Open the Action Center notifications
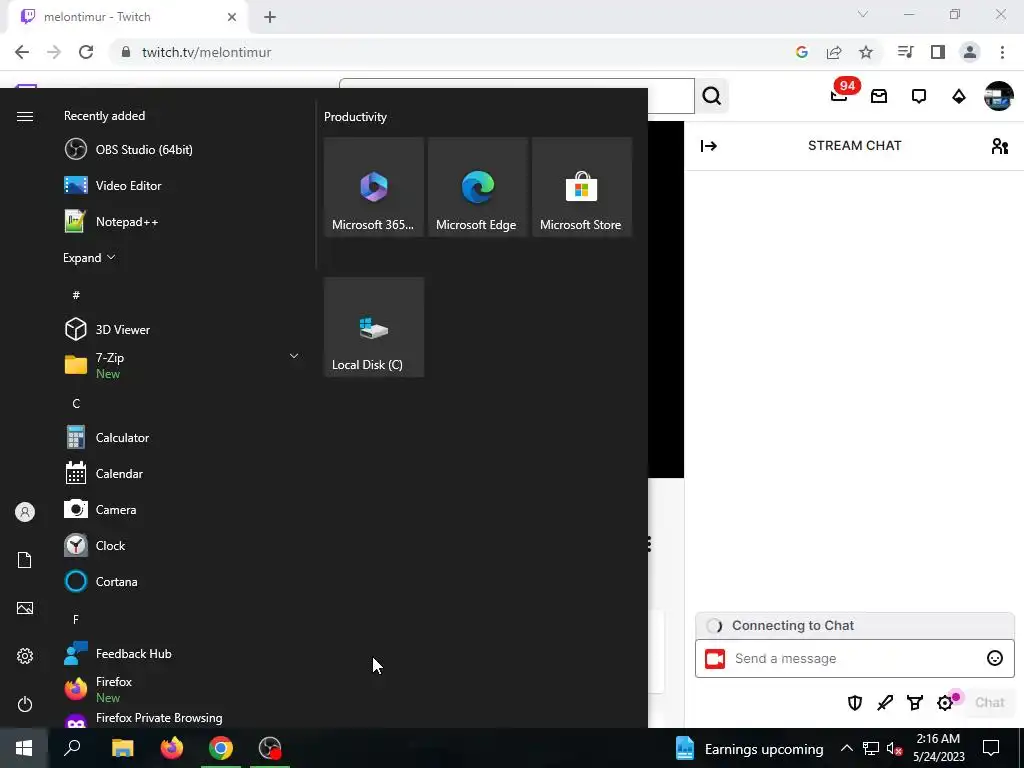The width and height of the screenshot is (1024, 768). pos(991,748)
